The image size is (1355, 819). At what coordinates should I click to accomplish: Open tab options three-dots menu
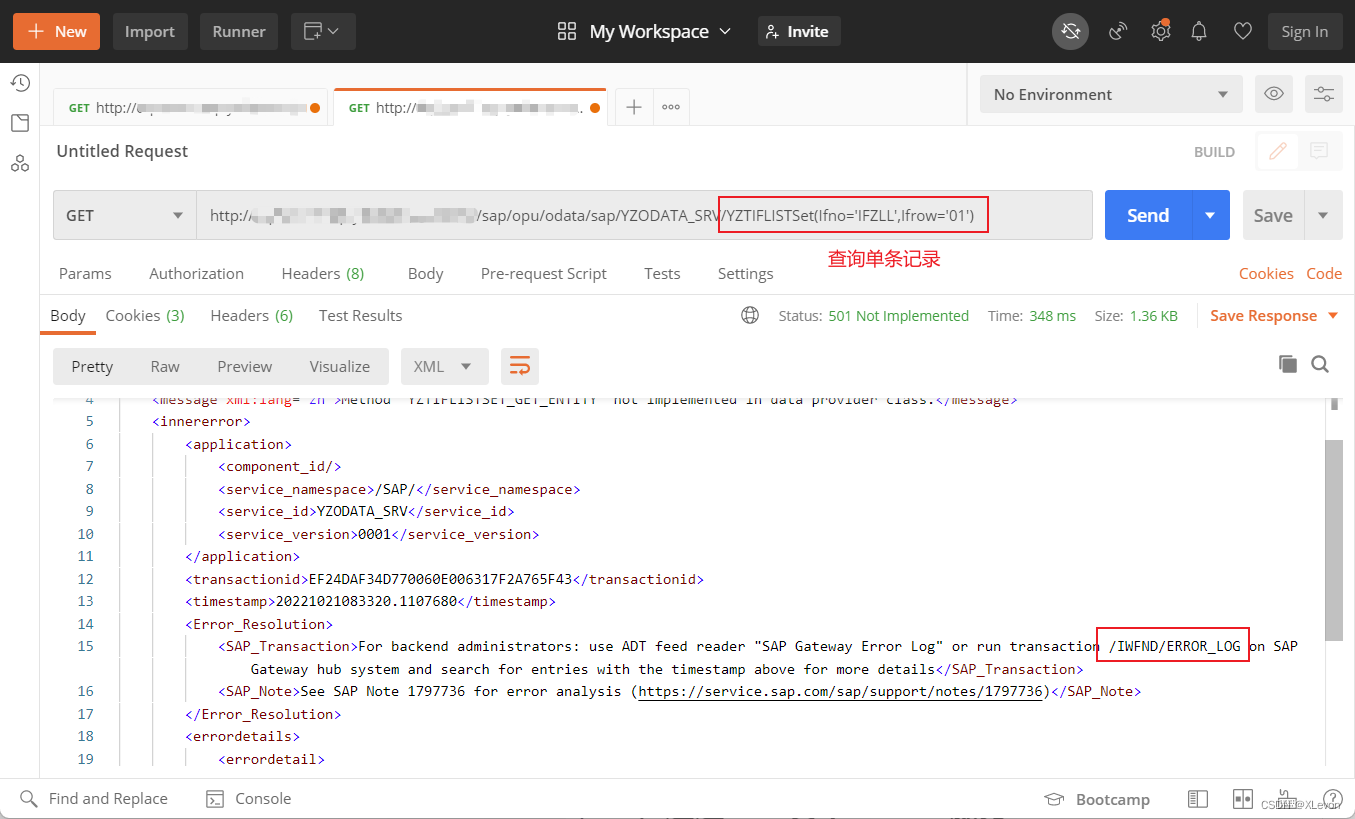671,107
